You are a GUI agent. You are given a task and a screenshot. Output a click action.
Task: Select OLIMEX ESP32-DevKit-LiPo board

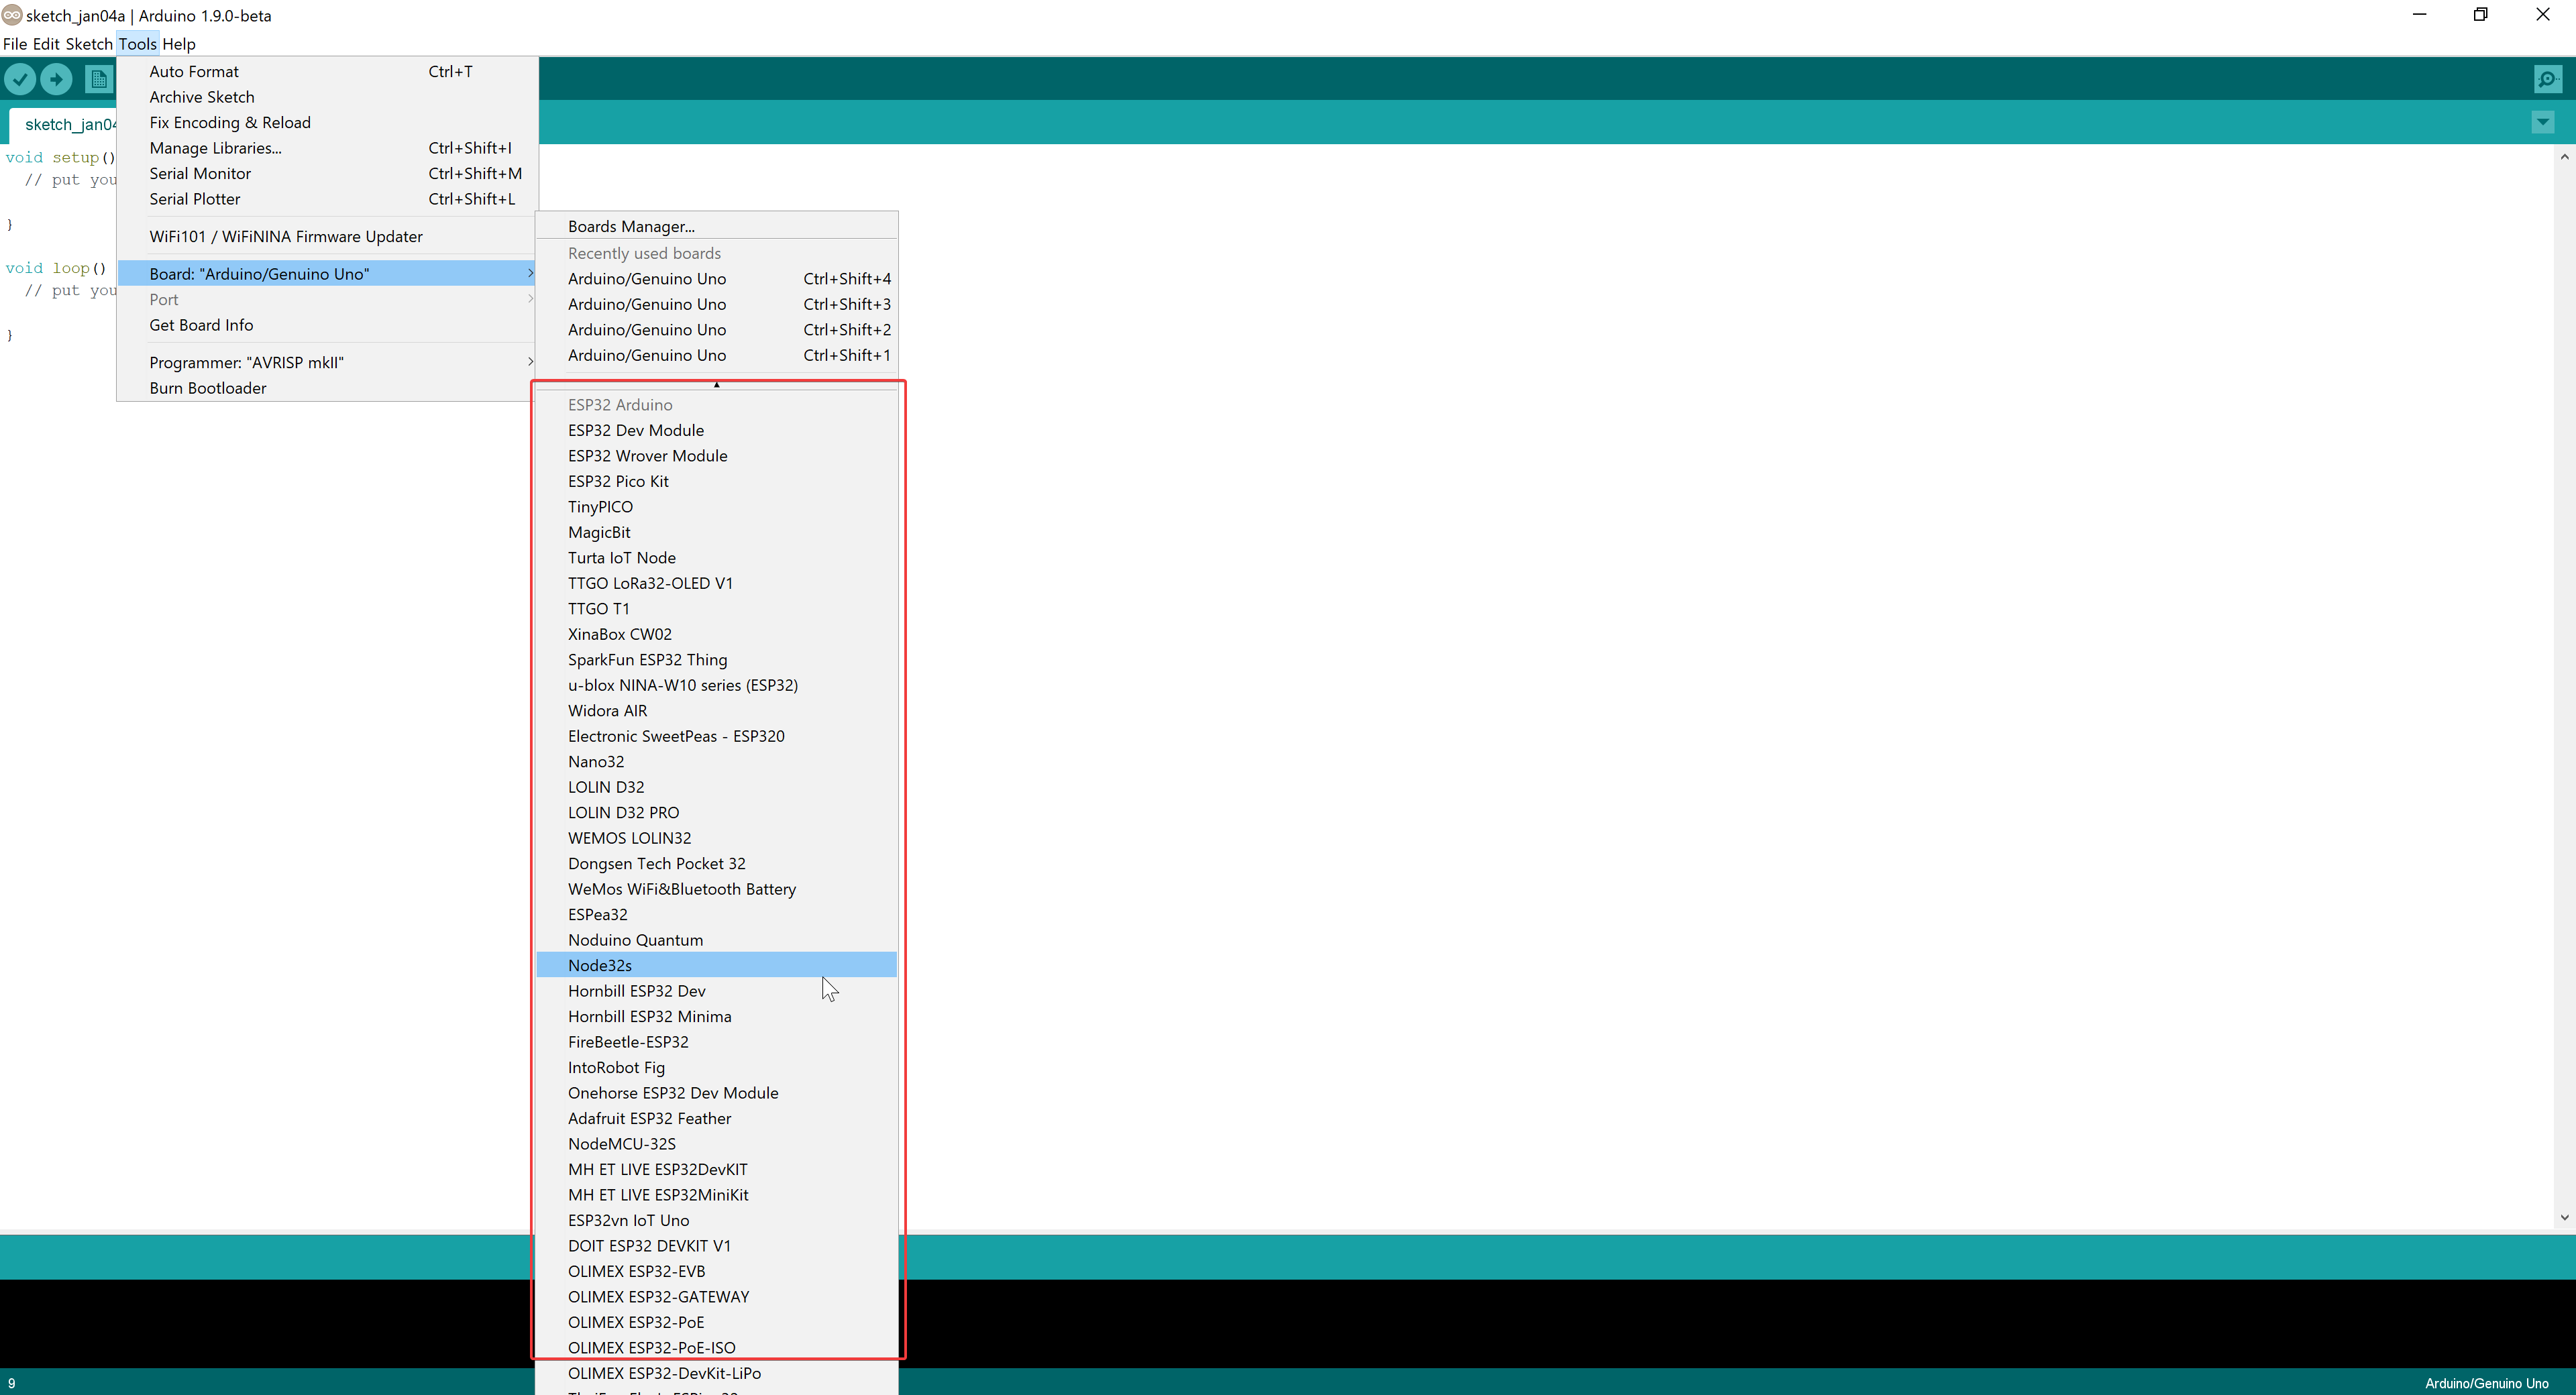pos(716,1374)
